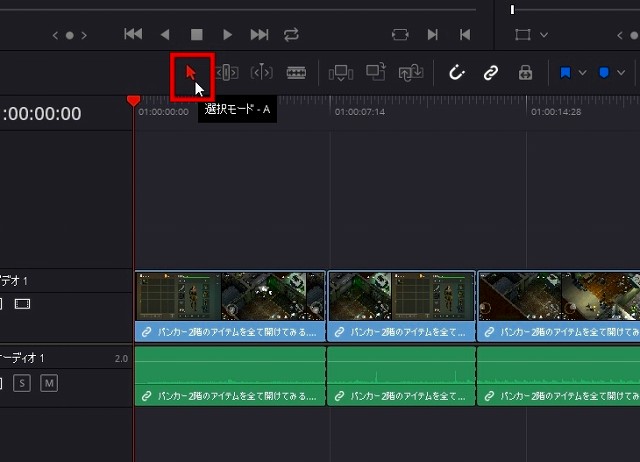Select the Selection Mode arrow tool
Screen dimensions: 640x462
pyautogui.click(x=191, y=73)
